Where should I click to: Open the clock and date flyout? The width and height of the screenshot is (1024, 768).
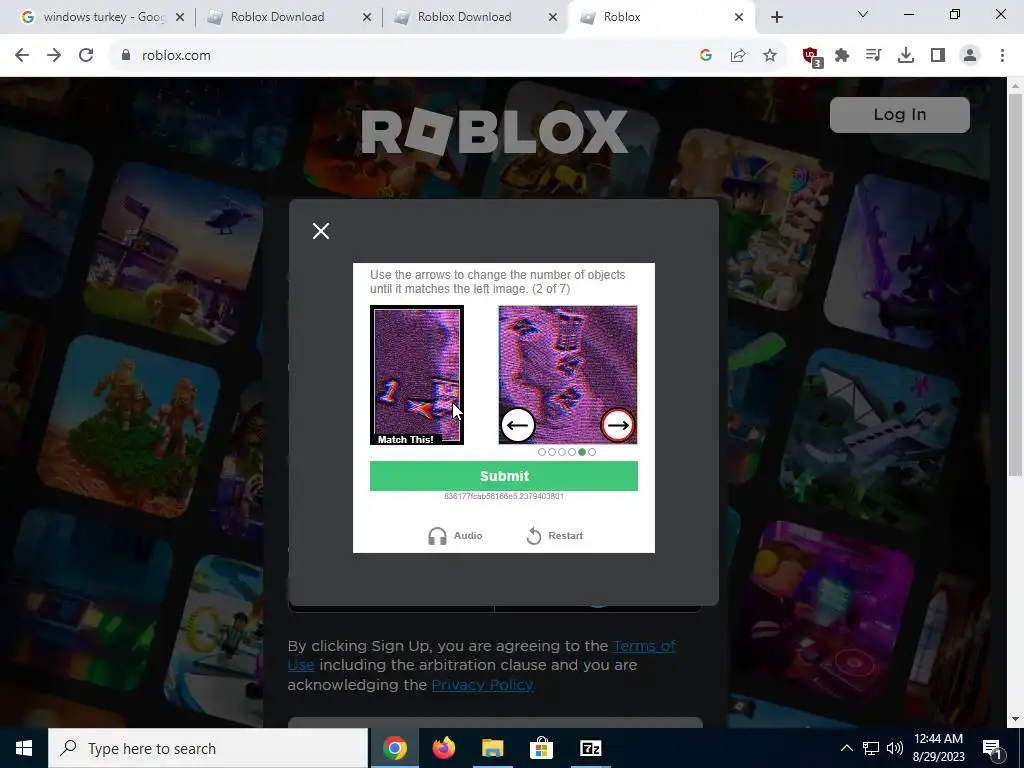(x=938, y=748)
